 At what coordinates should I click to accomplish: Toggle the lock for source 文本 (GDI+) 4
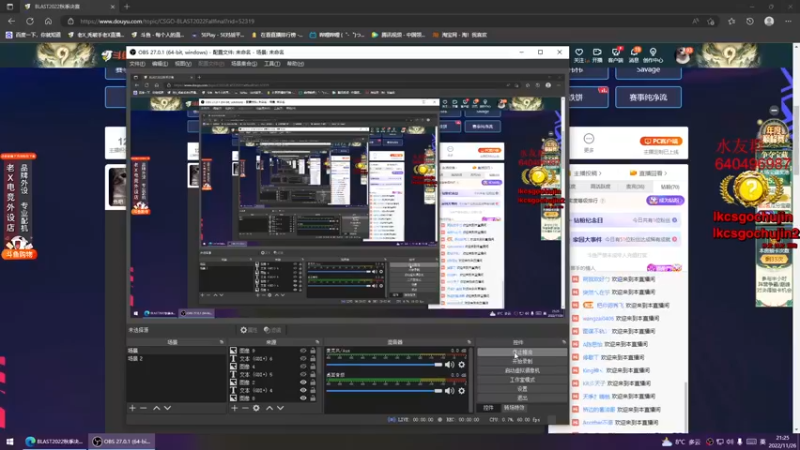point(313,390)
